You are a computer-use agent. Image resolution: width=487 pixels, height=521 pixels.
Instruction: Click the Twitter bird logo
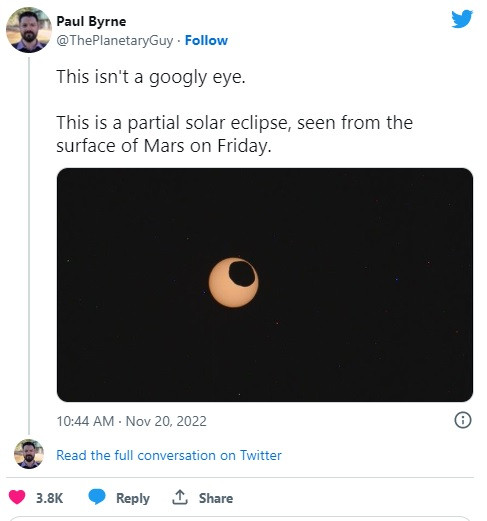(462, 19)
